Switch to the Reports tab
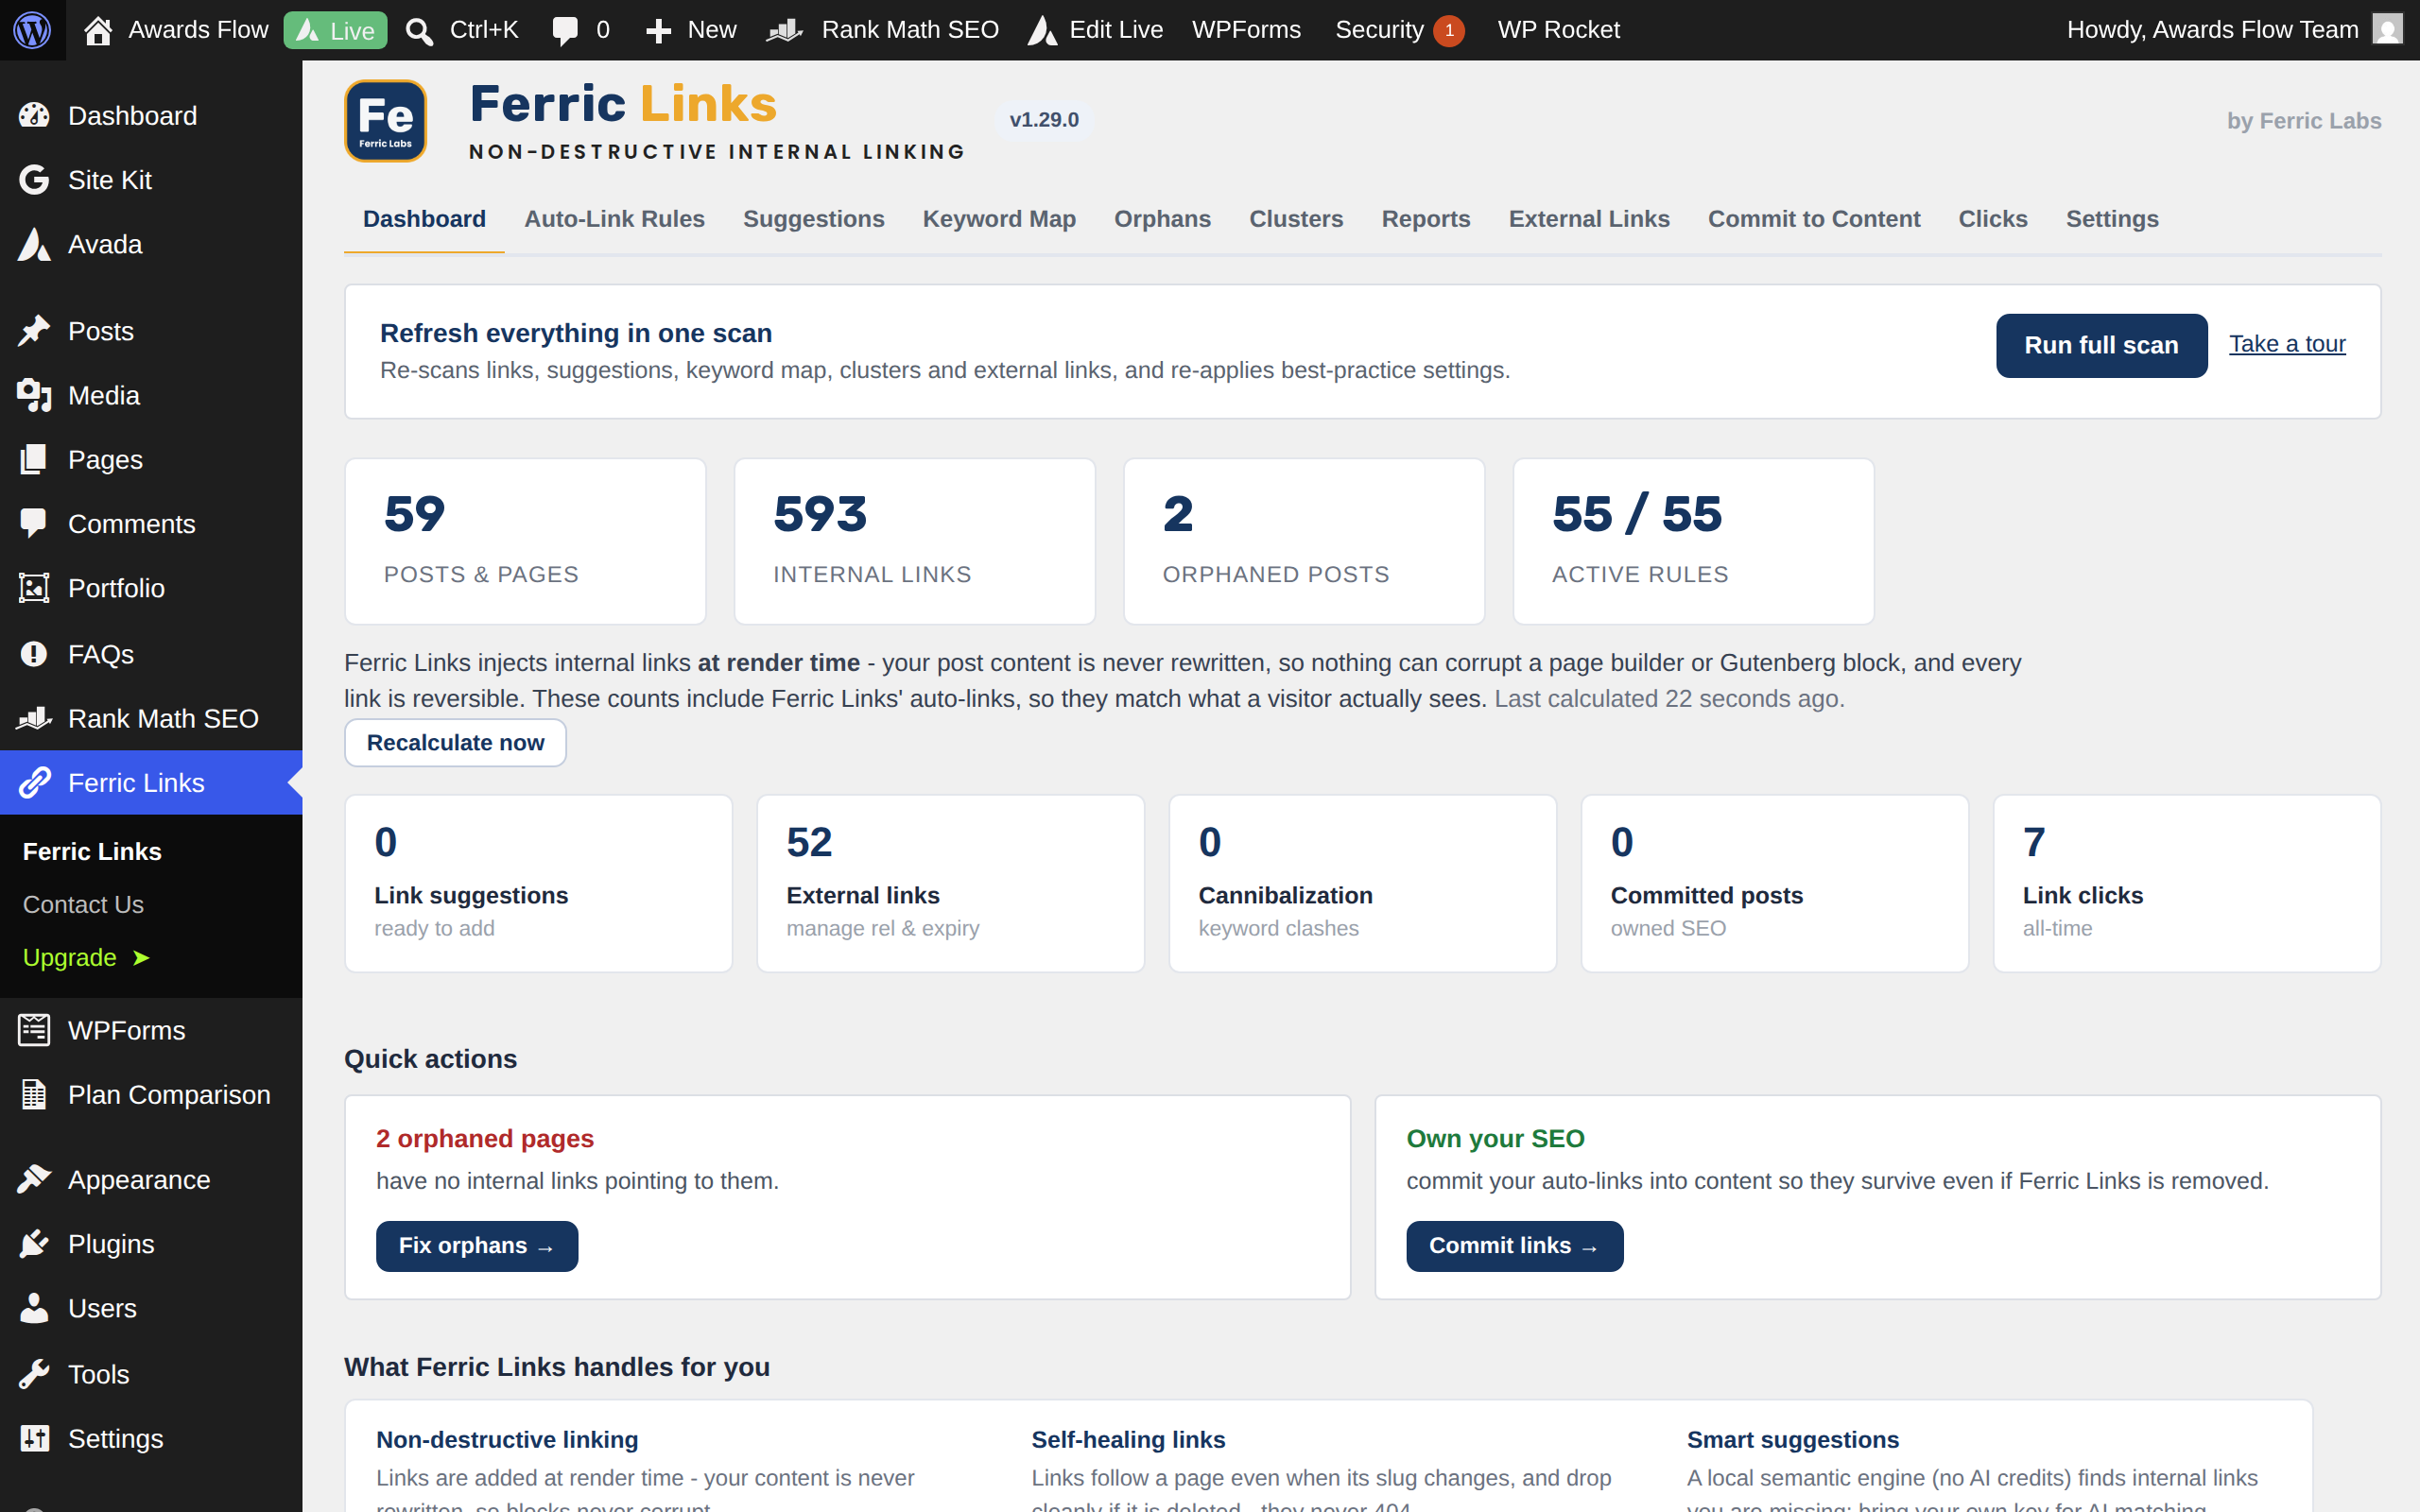This screenshot has width=2420, height=1512. [x=1426, y=219]
